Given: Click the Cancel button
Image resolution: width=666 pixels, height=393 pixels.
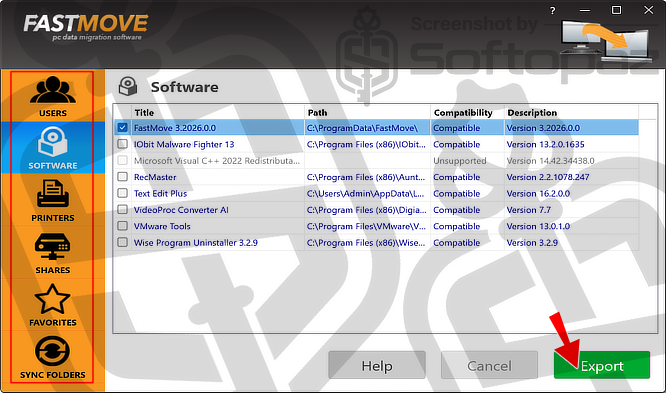Looking at the screenshot, I should click(489, 365).
